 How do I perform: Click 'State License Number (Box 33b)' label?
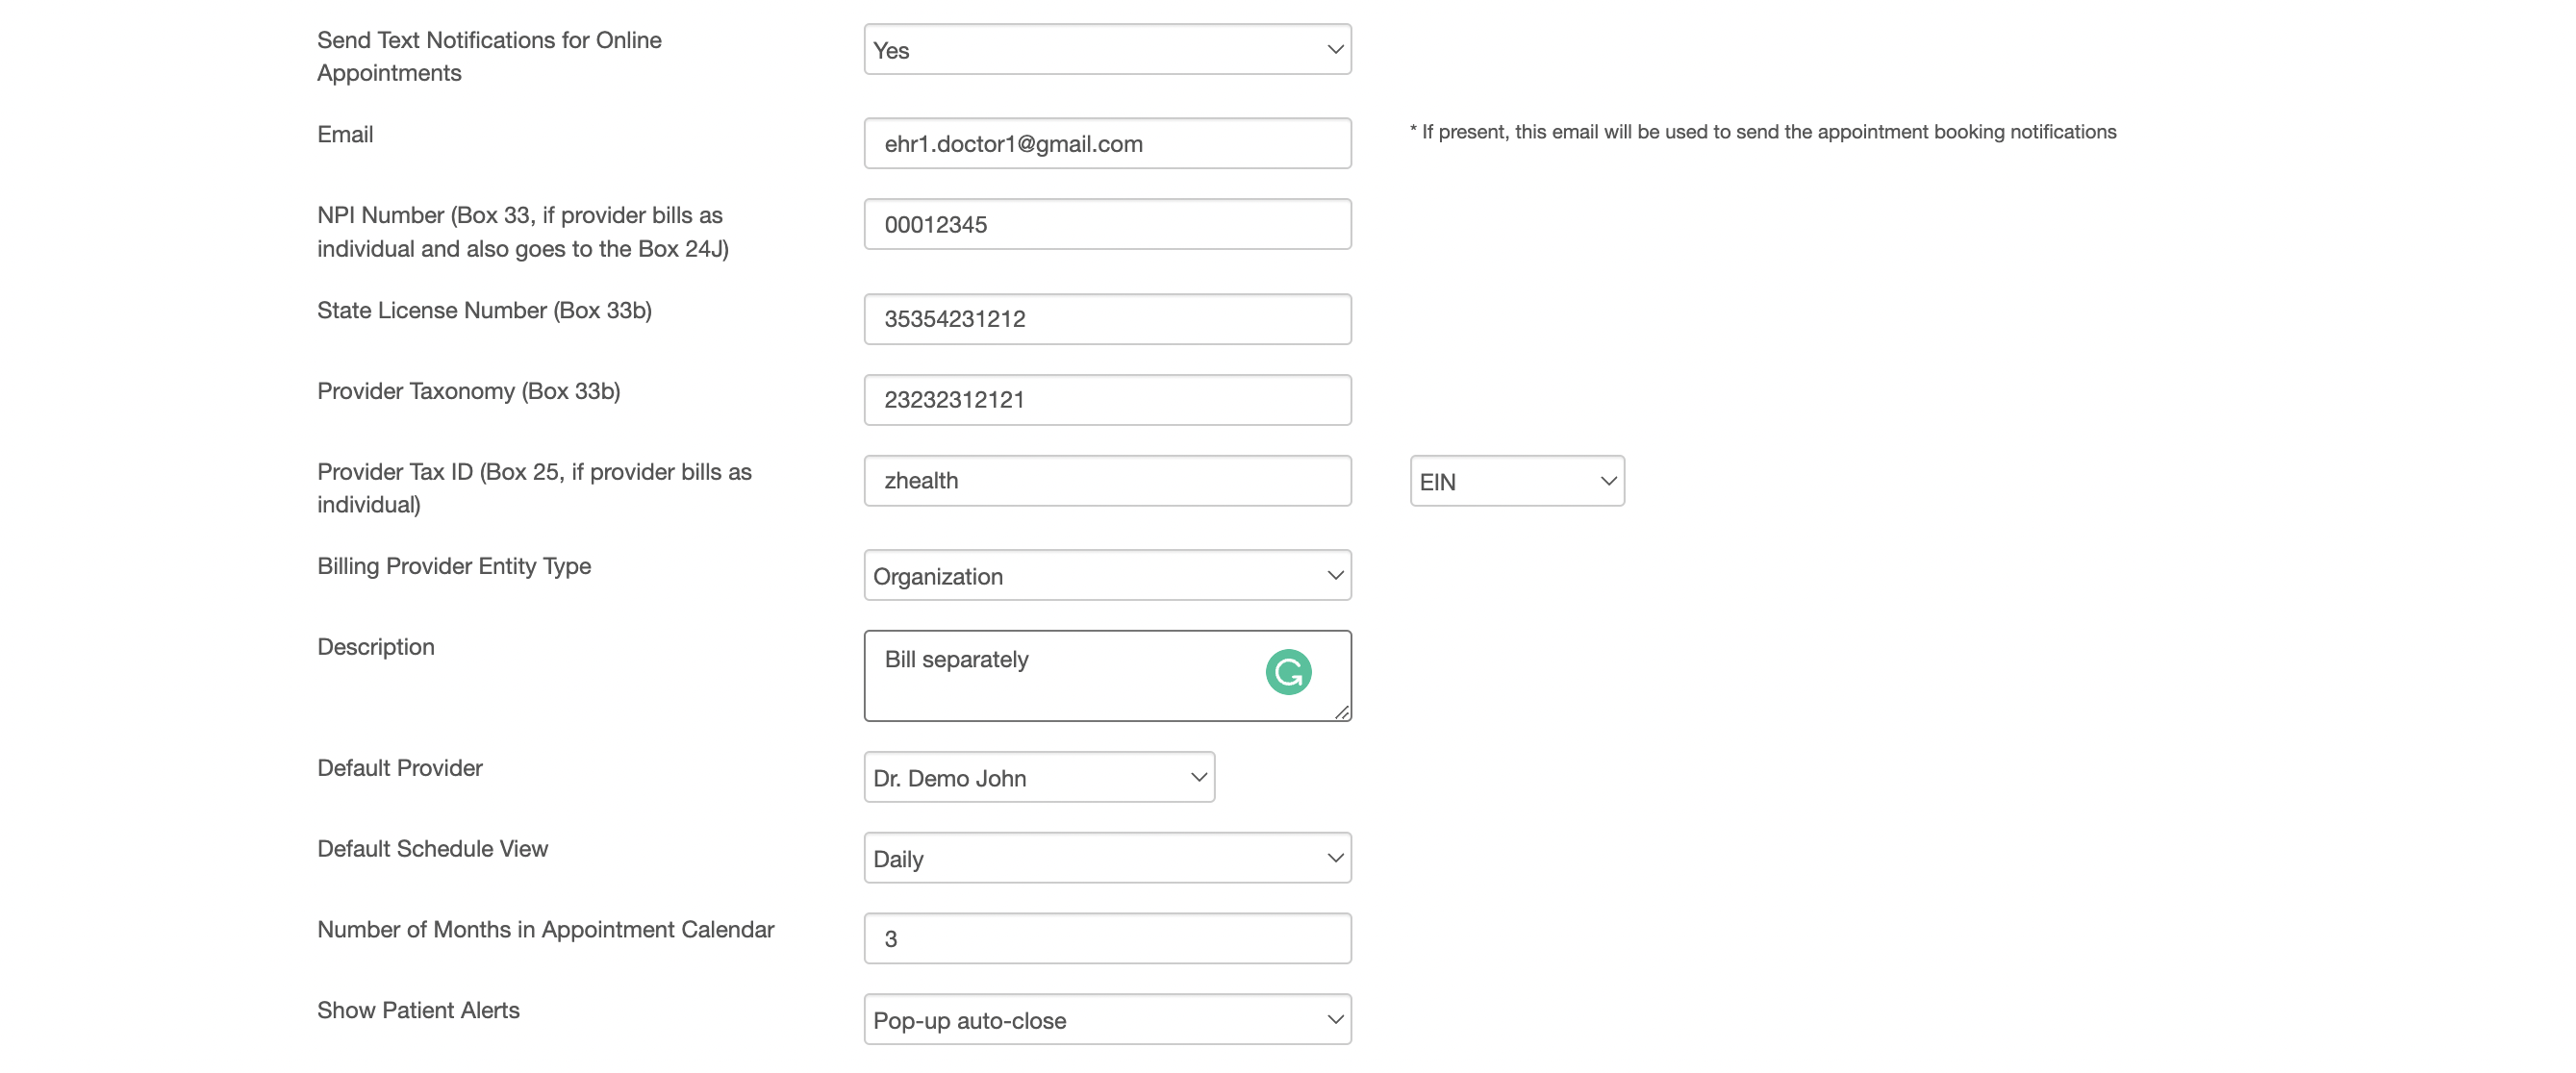coord(484,310)
